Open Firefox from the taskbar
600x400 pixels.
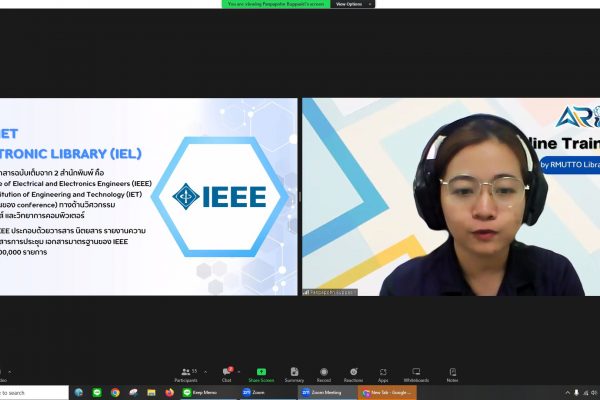pos(170,393)
